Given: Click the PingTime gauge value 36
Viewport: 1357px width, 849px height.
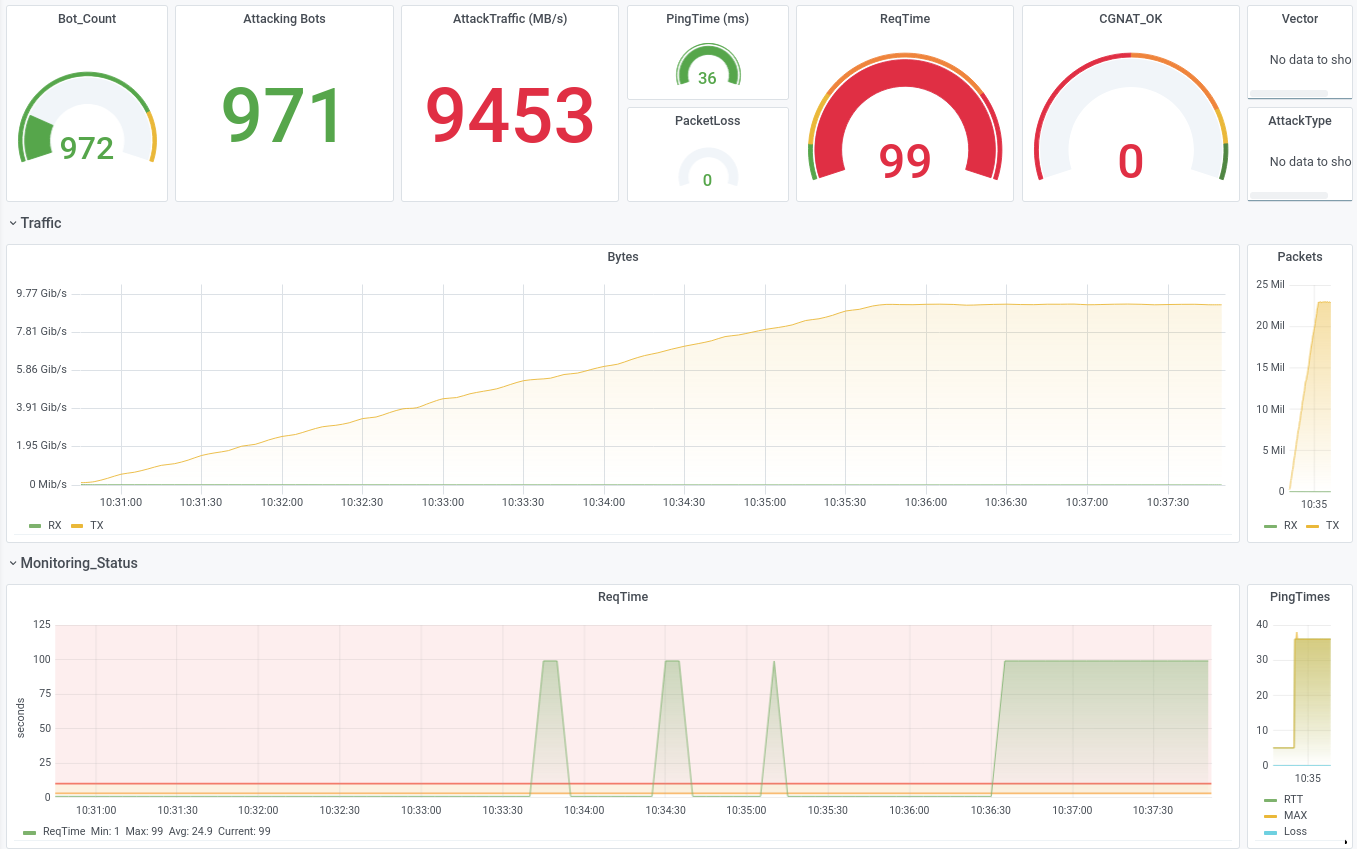Looking at the screenshot, I should 707,78.
